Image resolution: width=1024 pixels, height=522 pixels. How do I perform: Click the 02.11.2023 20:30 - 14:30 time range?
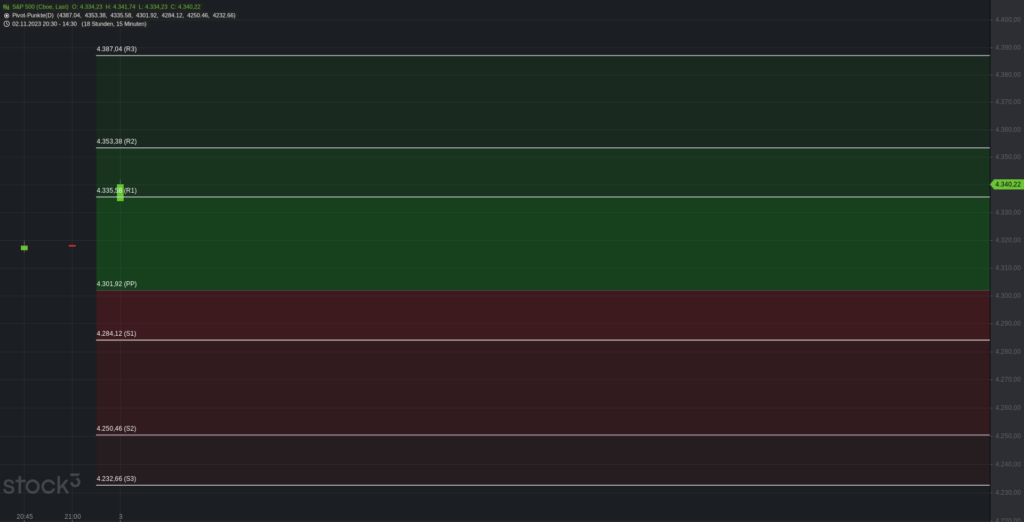(x=44, y=24)
